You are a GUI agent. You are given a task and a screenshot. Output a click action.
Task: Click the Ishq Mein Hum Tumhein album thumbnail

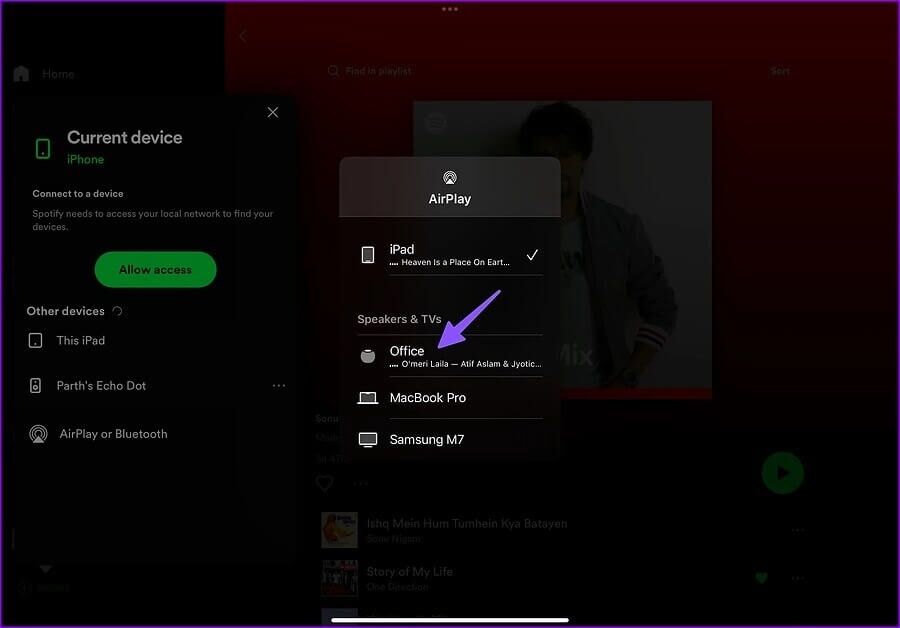click(339, 530)
